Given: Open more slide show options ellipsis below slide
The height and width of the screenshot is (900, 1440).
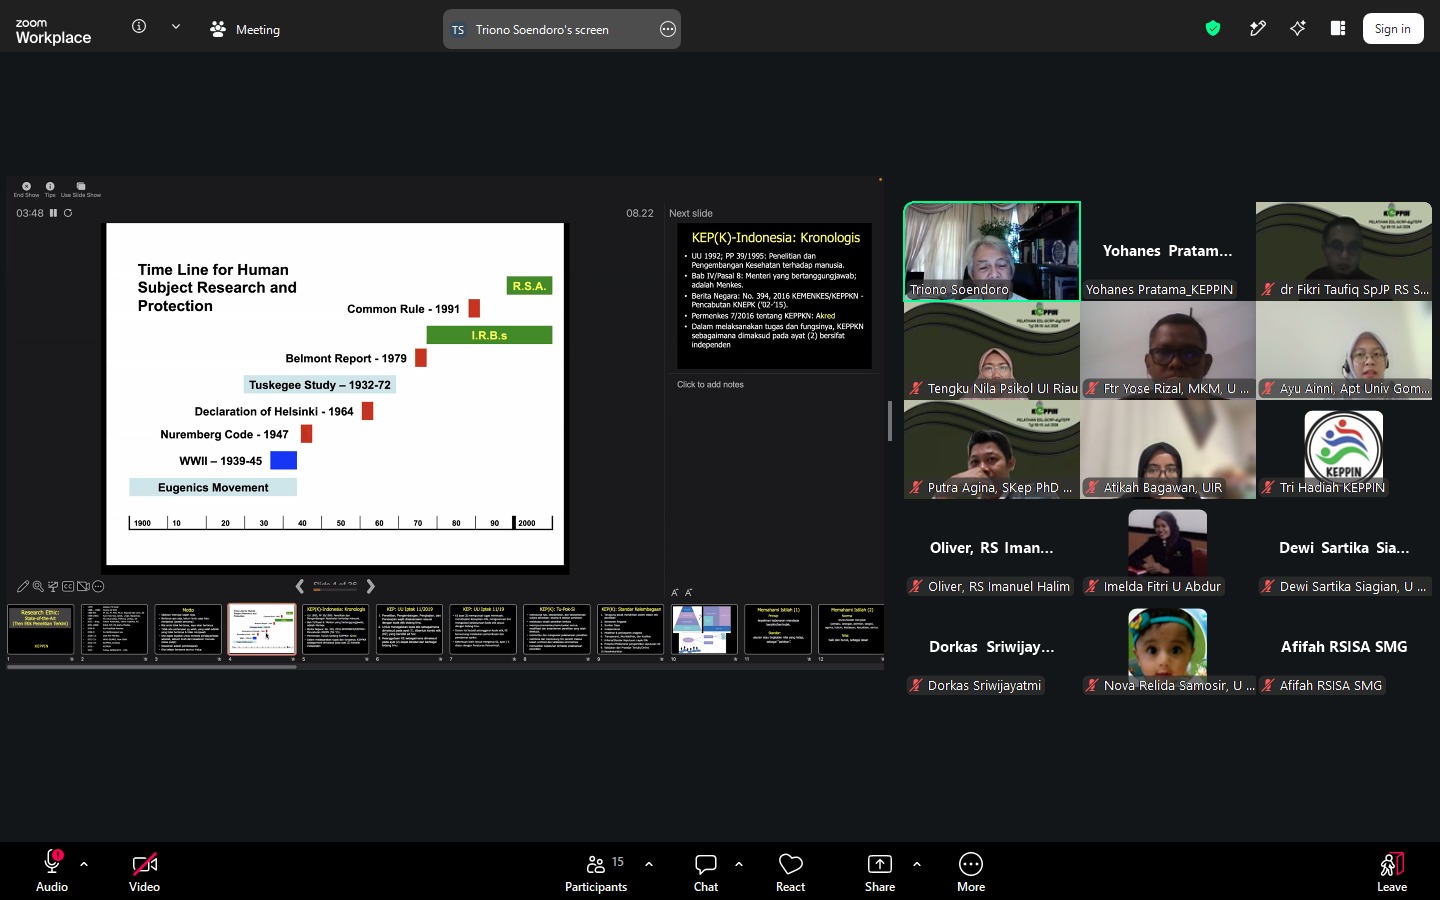Looking at the screenshot, I should 98,587.
